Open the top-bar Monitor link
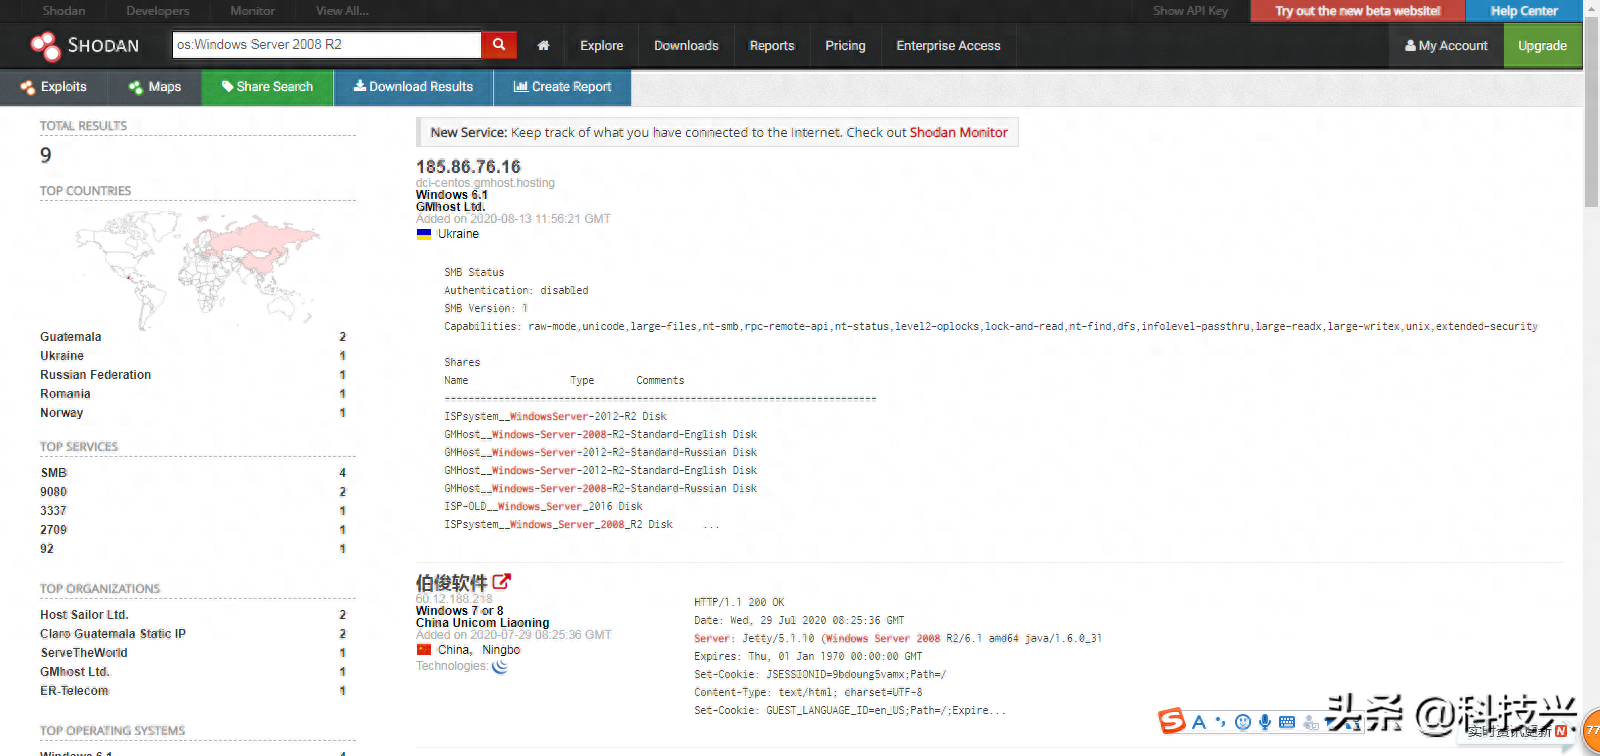The image size is (1600, 756). pyautogui.click(x=252, y=11)
